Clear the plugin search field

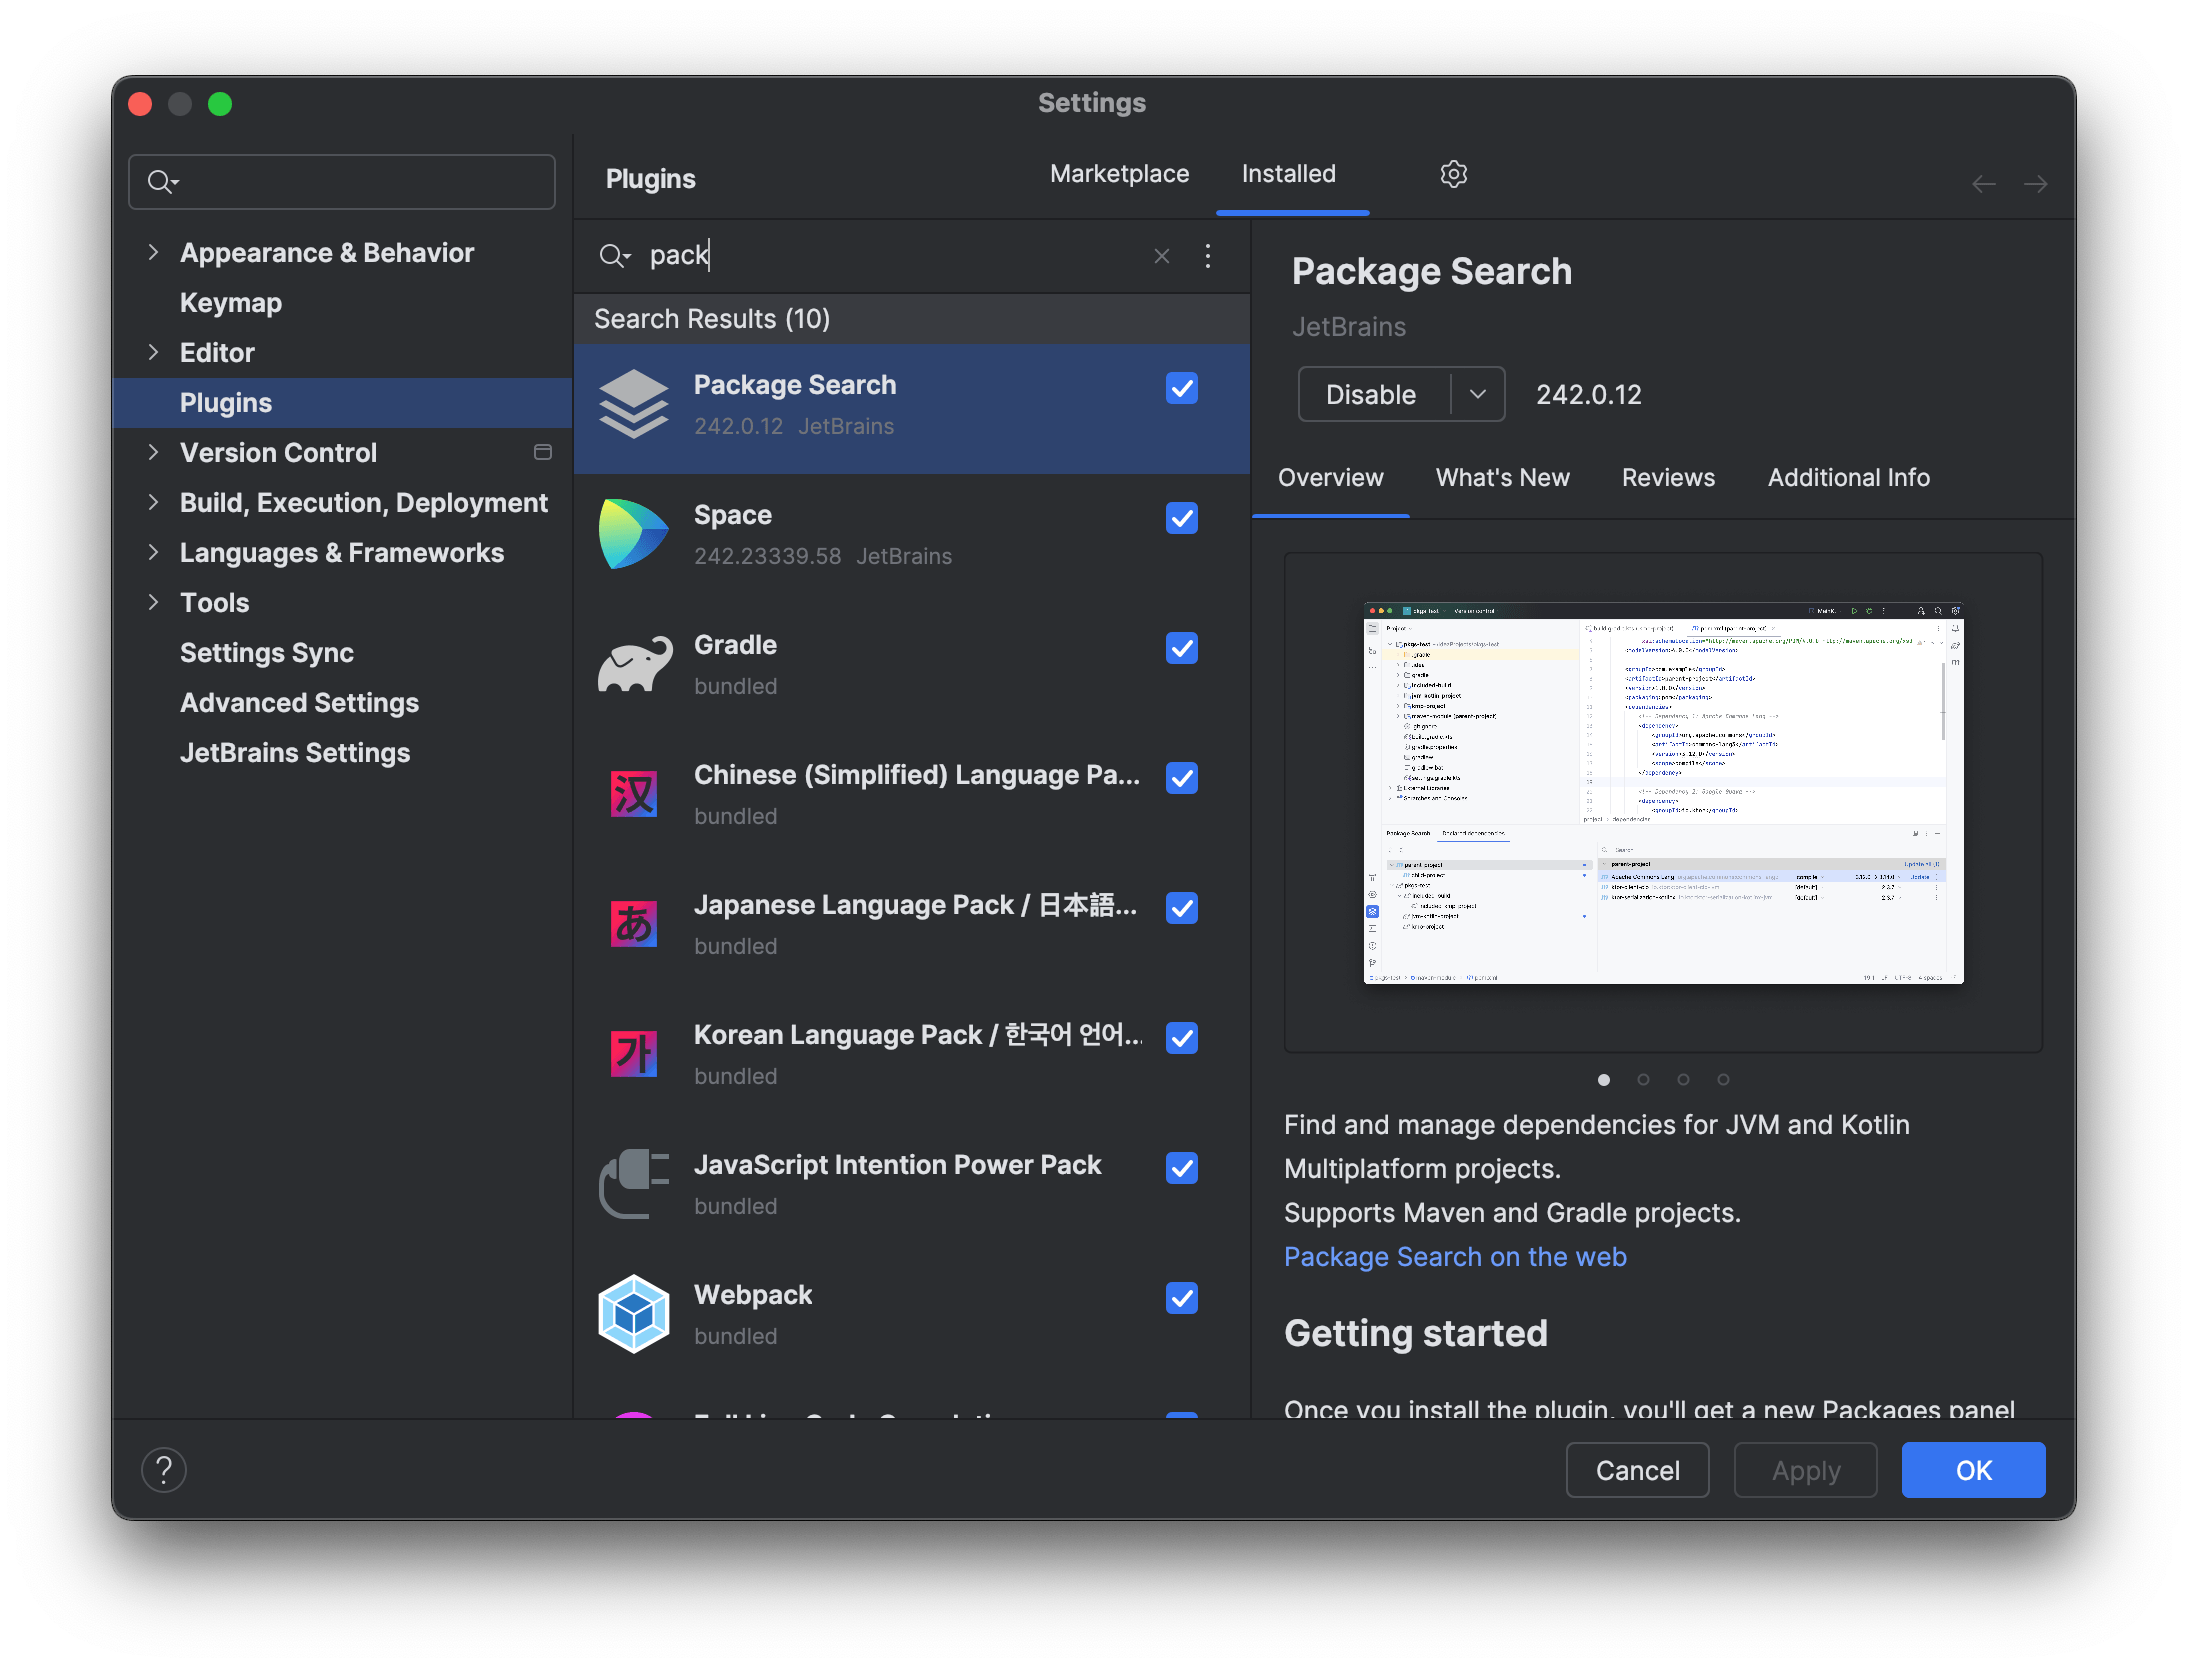pos(1161,256)
